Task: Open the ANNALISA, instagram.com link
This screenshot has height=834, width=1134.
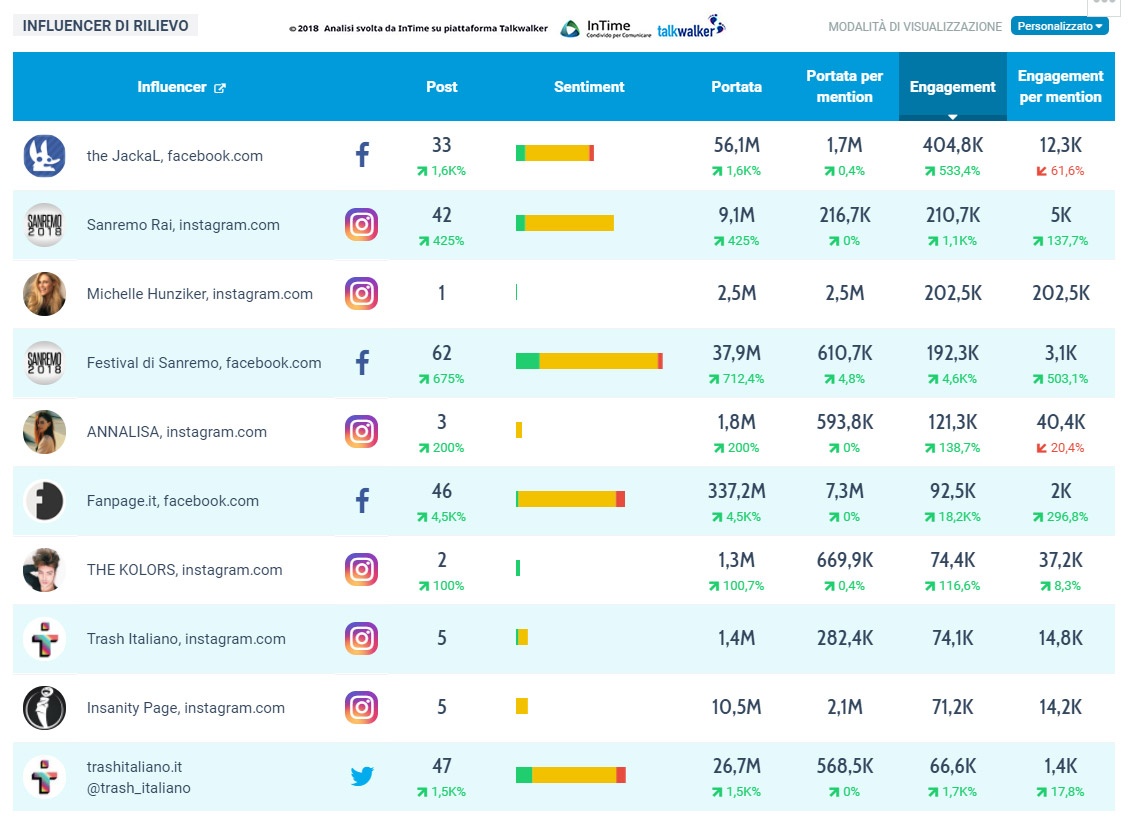Action: click(176, 432)
